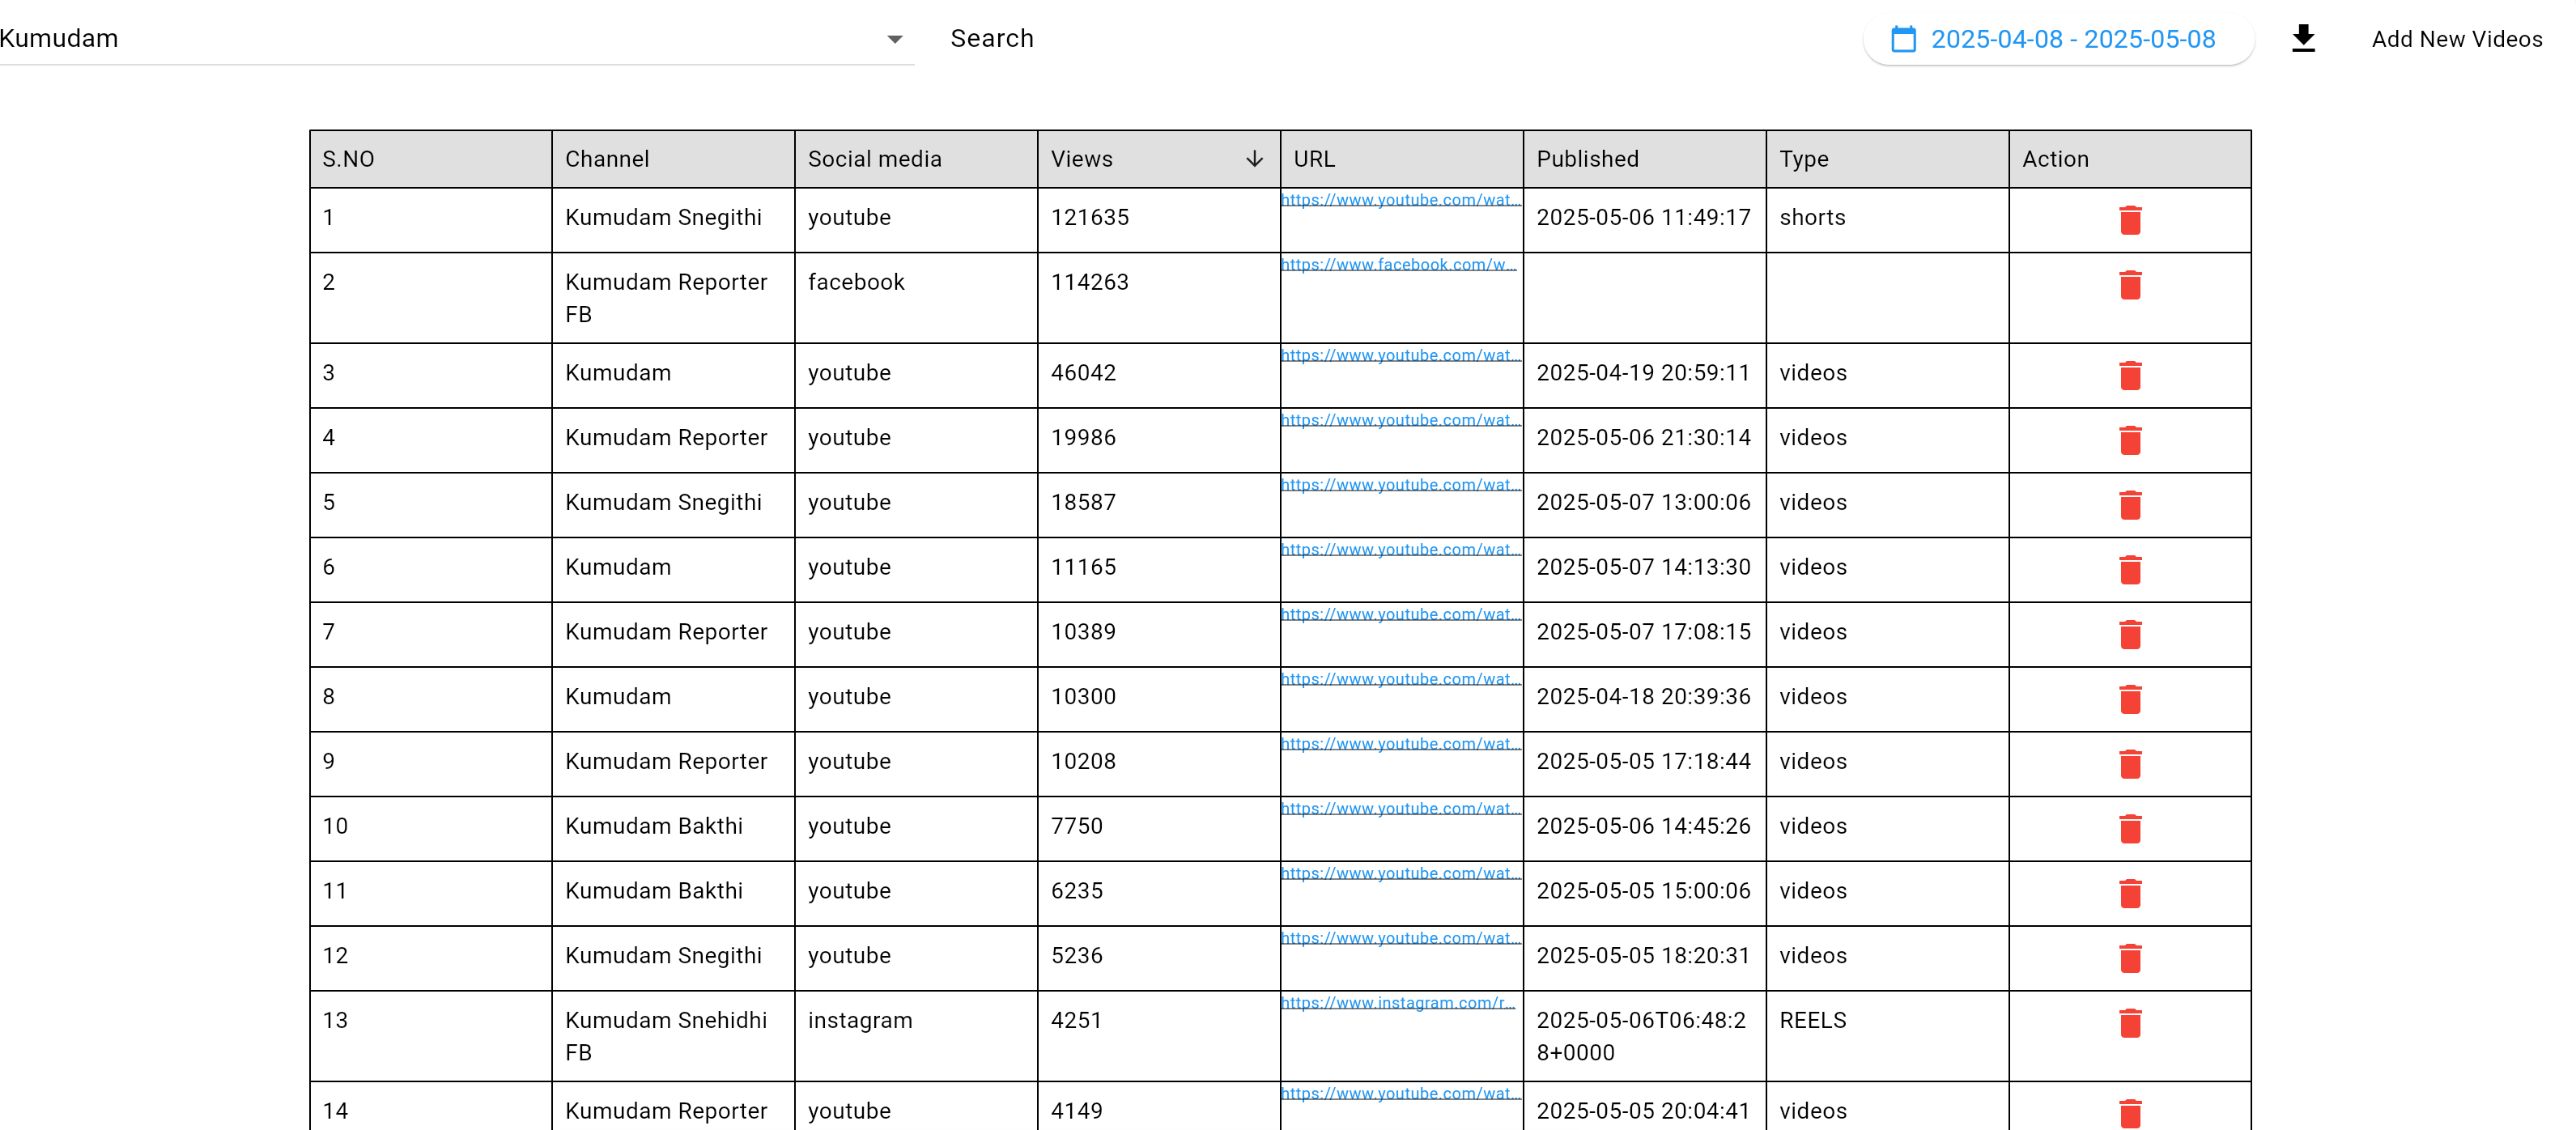Delete row 4 with 19986 views
The image size is (2576, 1130).
click(x=2130, y=440)
